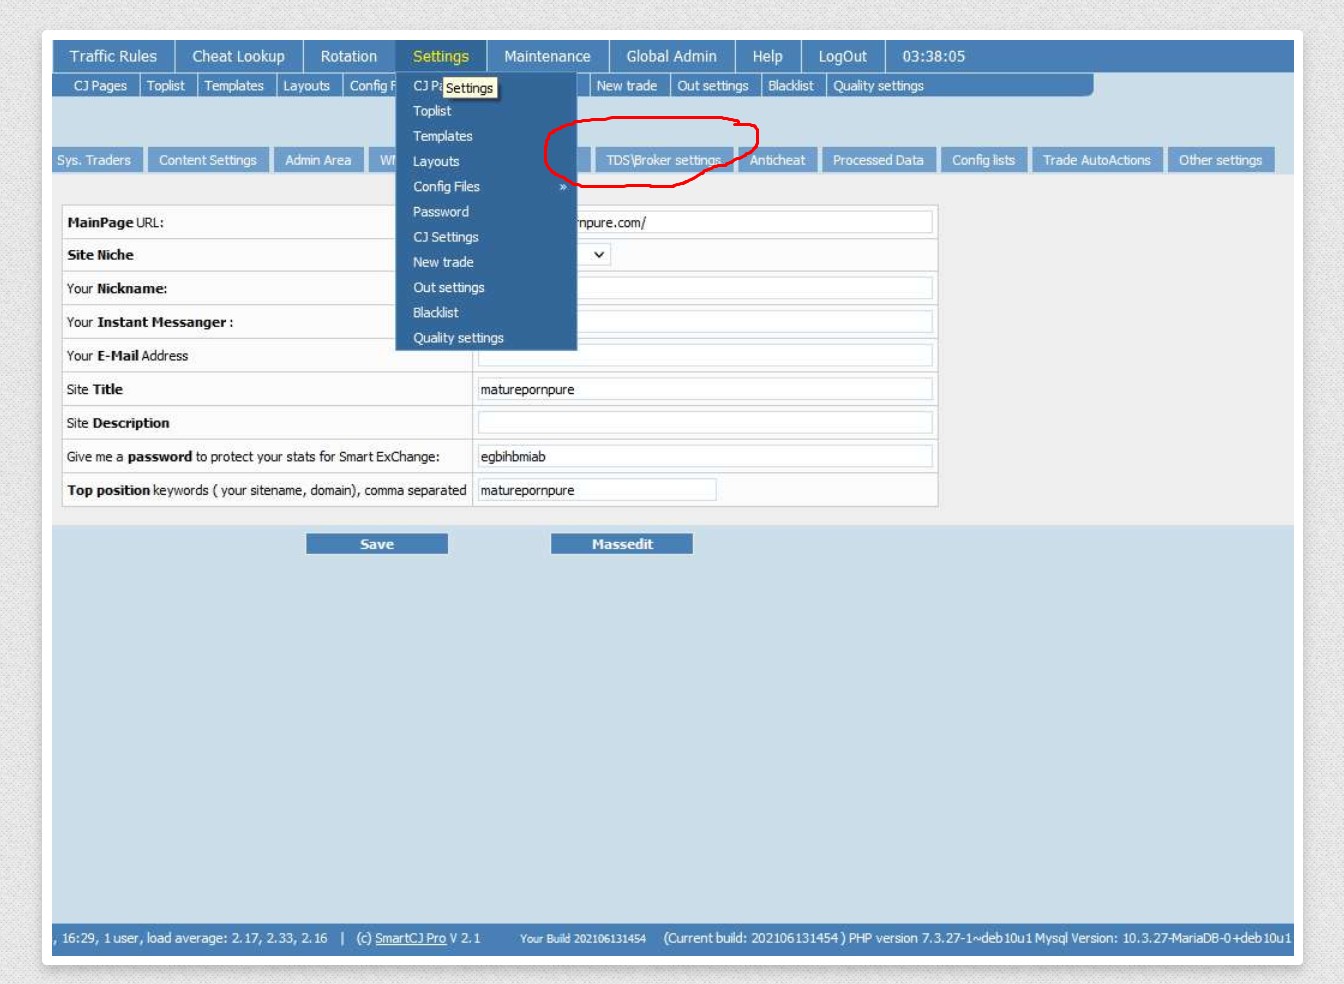Open the Global Admin menu
This screenshot has width=1344, height=984.
tap(671, 56)
